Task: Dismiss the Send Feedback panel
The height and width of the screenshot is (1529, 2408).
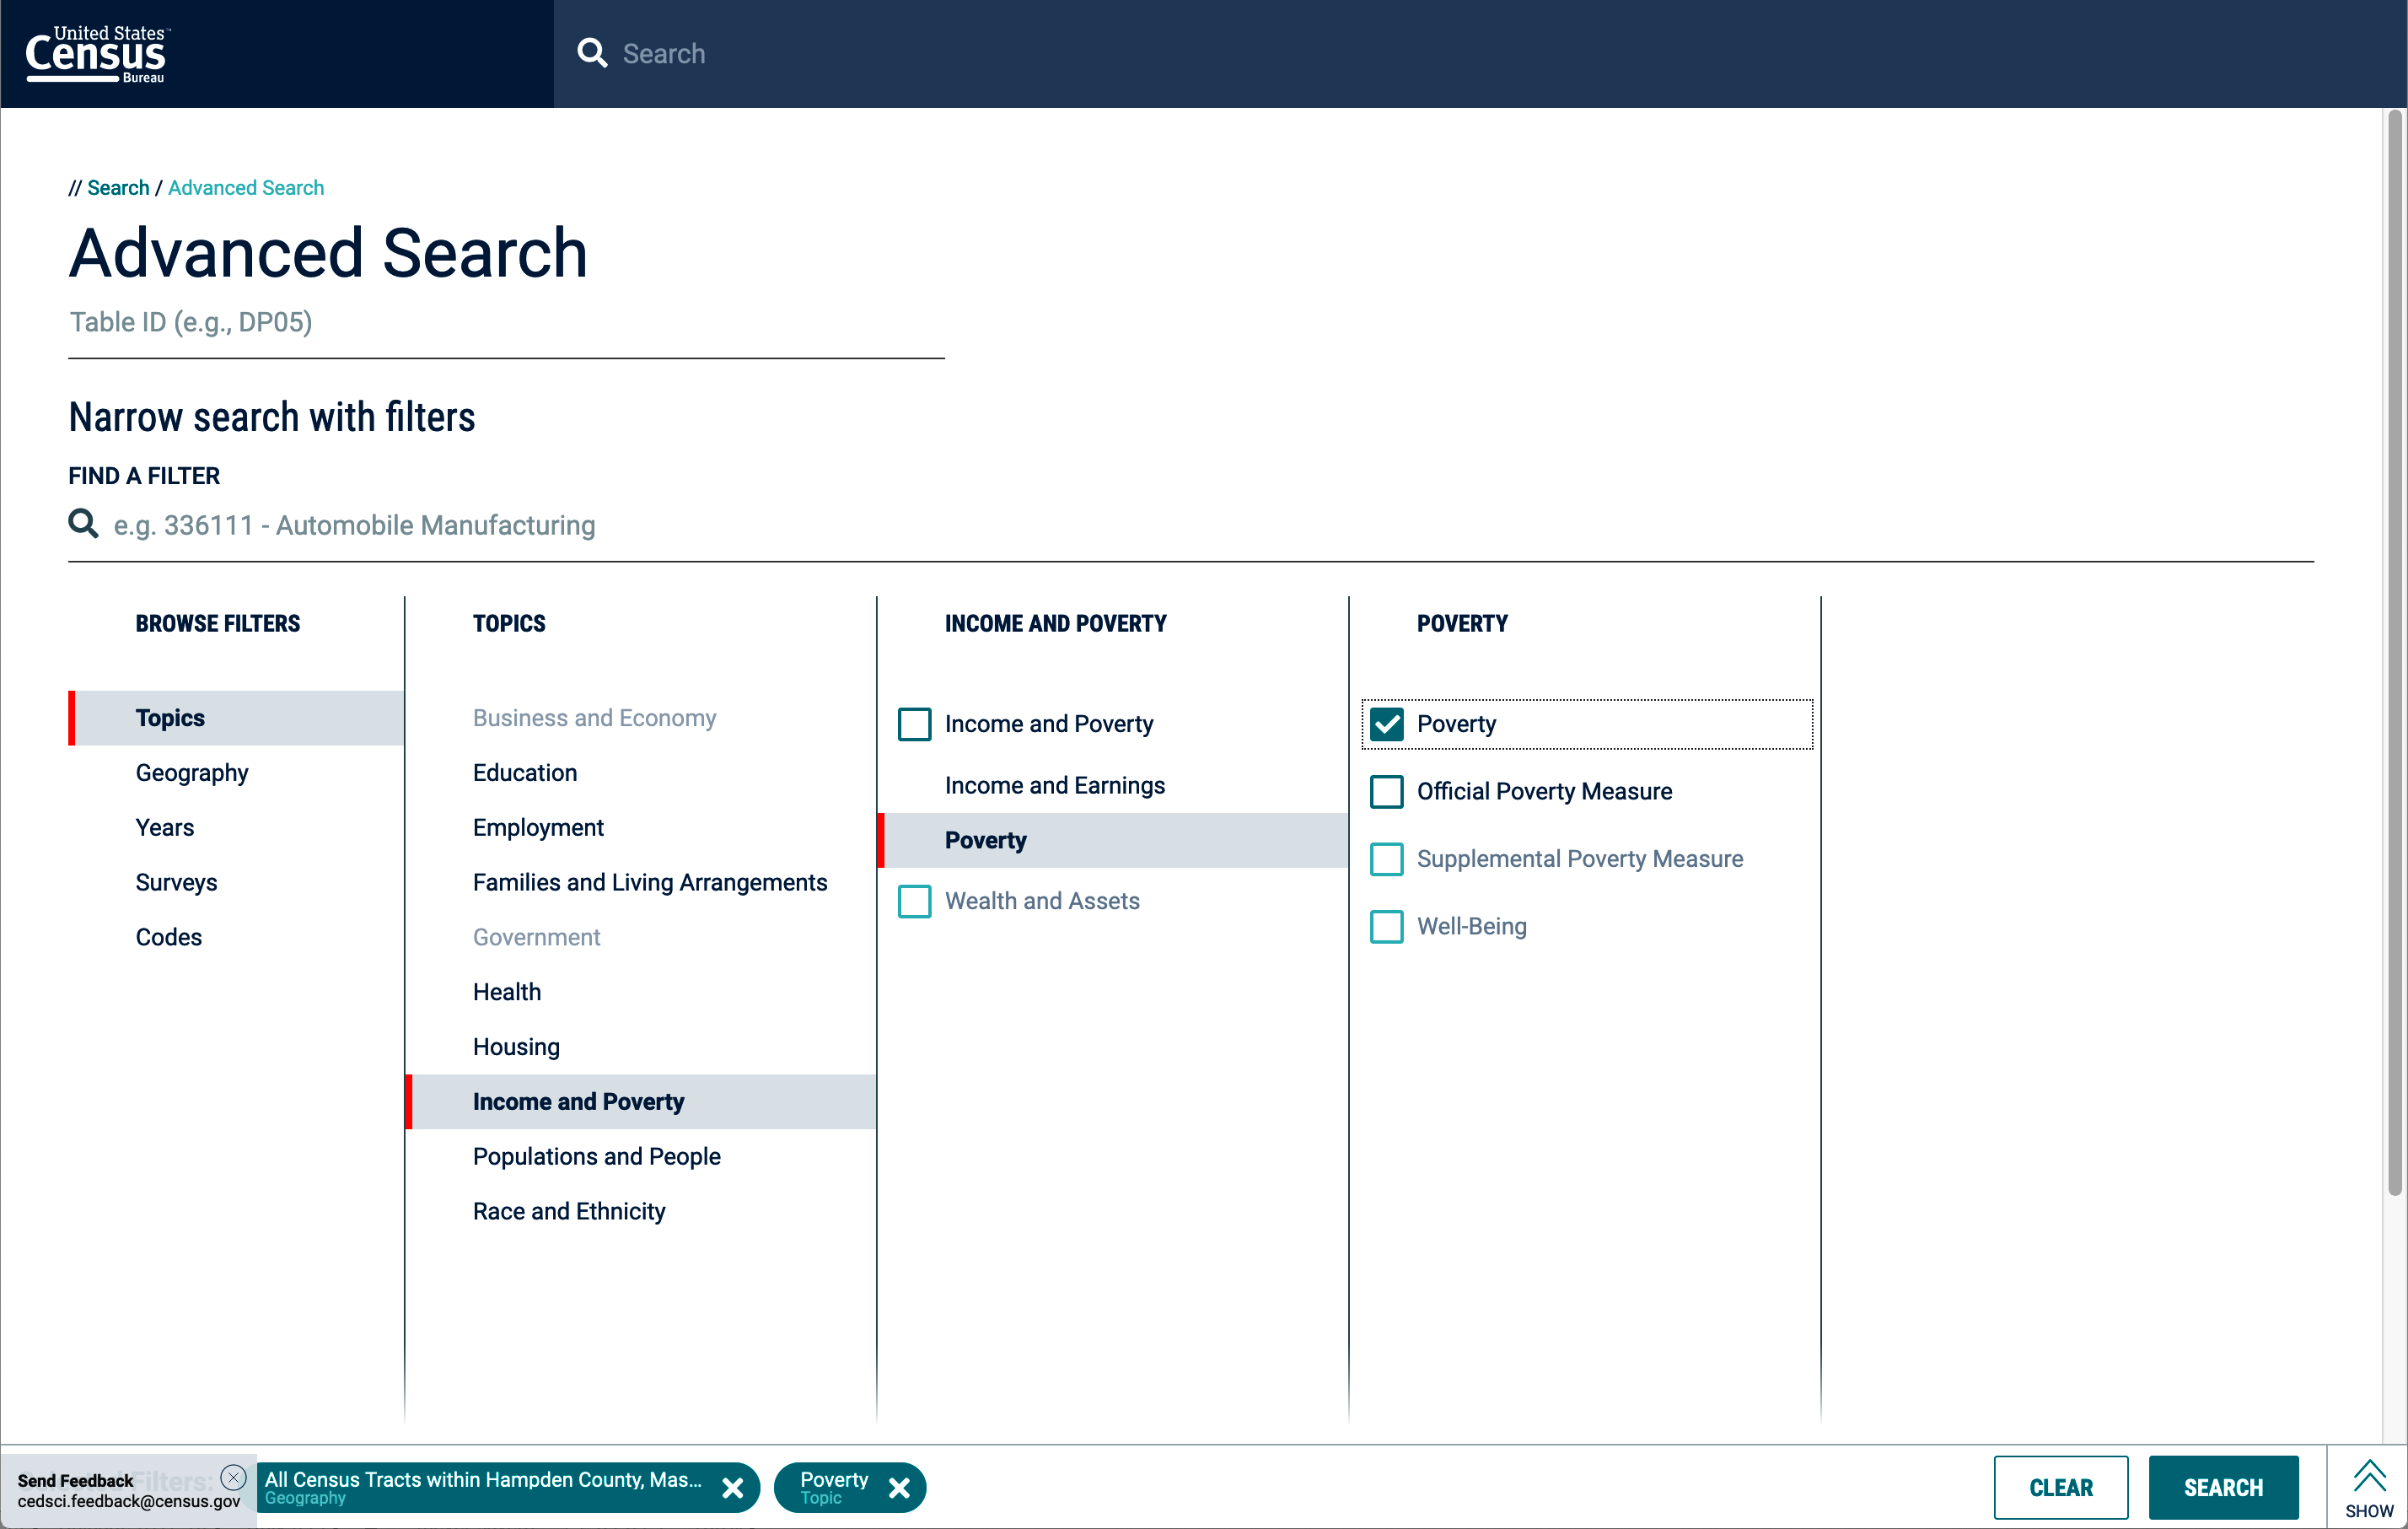Action: (x=233, y=1478)
